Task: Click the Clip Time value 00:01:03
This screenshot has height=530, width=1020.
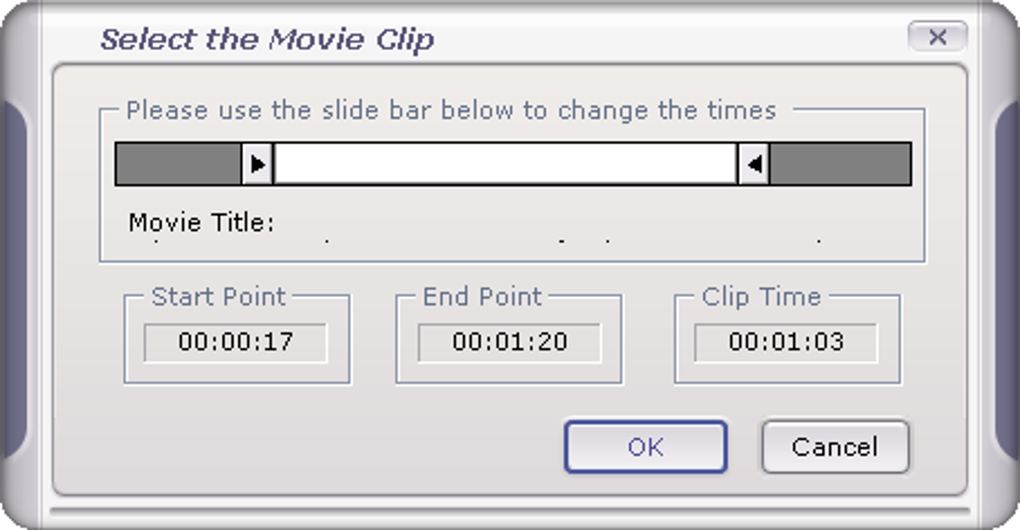Action: click(x=786, y=342)
